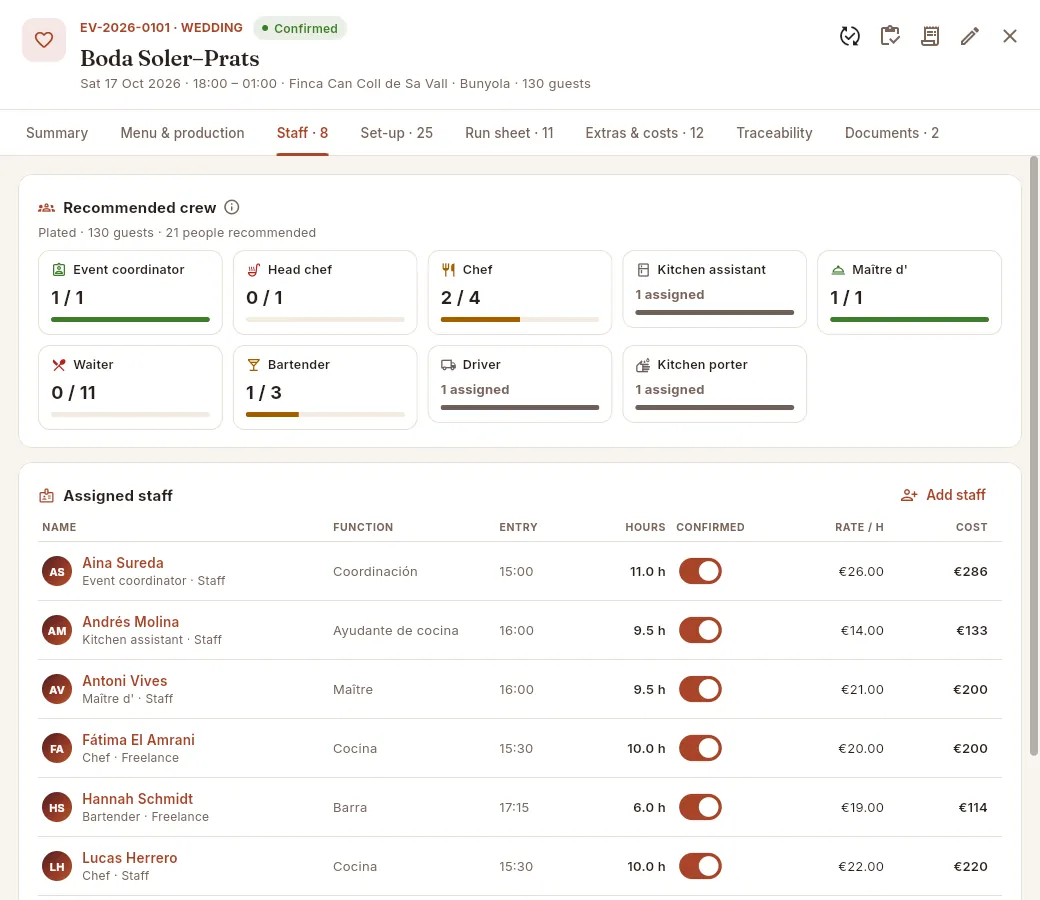Open Antoni Vives's profile link
1040x900 pixels.
[125, 680]
